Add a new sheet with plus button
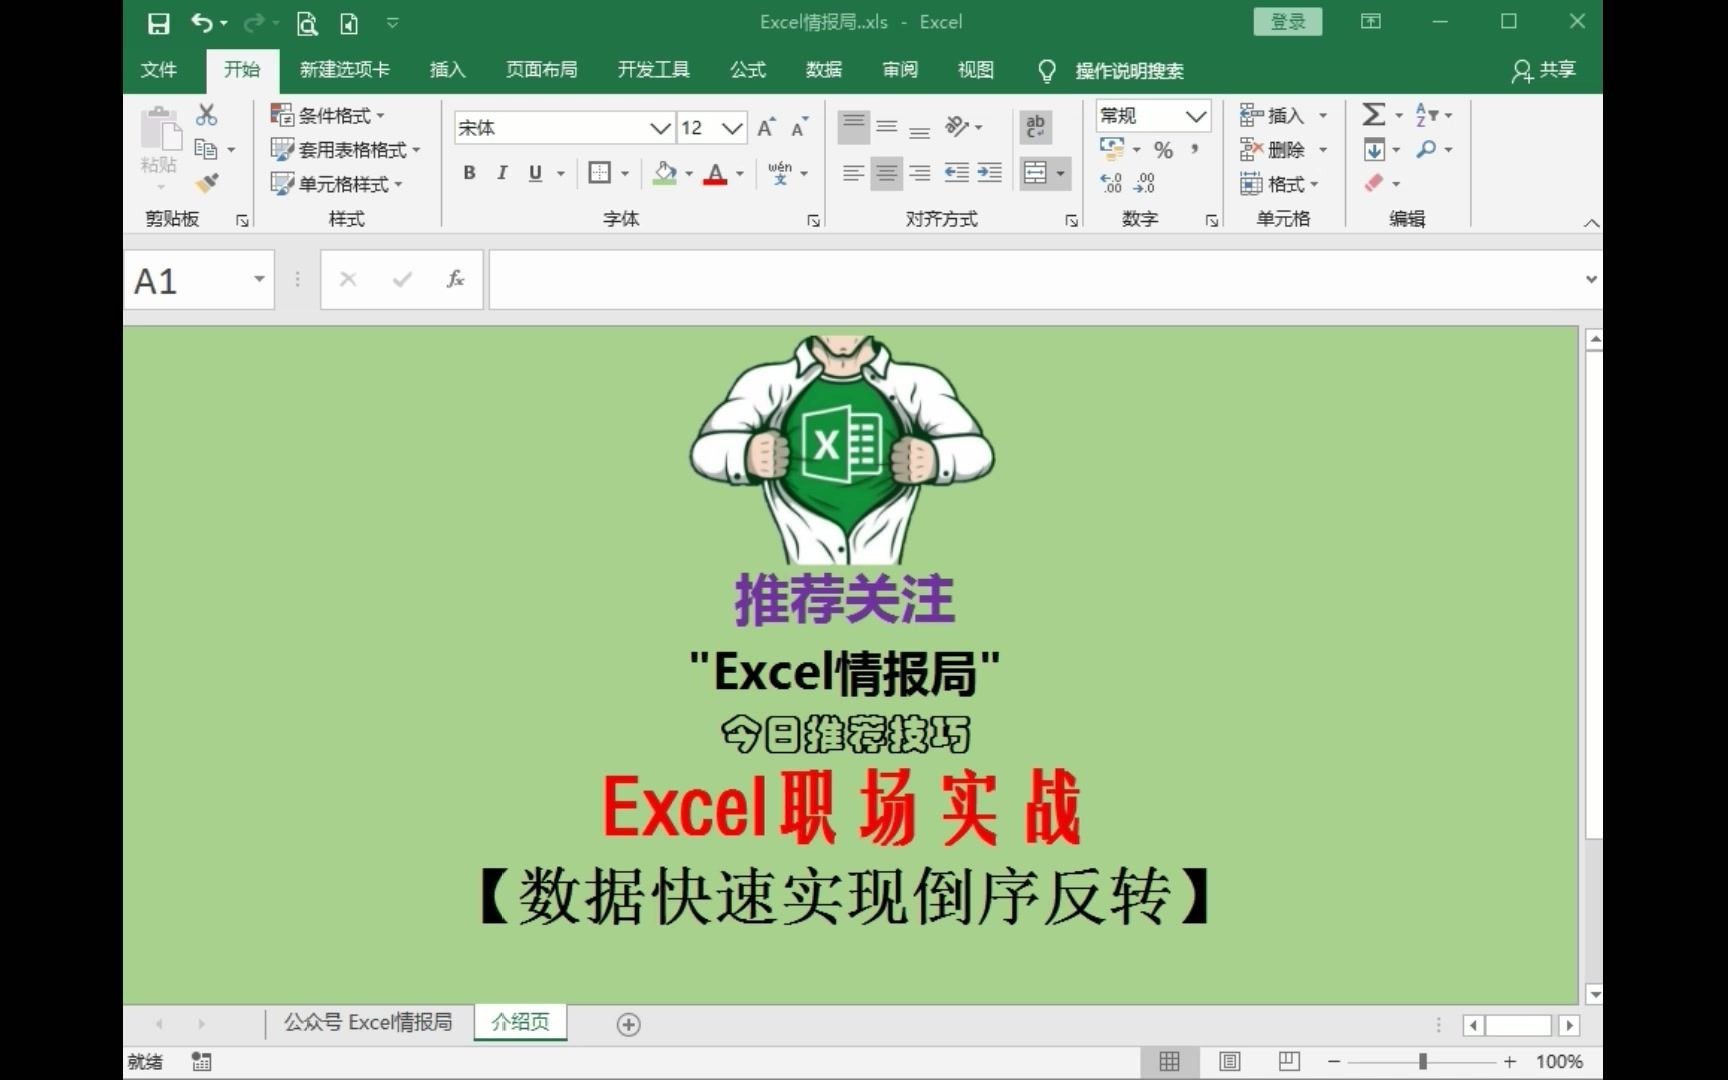This screenshot has width=1728, height=1080. [x=628, y=1024]
